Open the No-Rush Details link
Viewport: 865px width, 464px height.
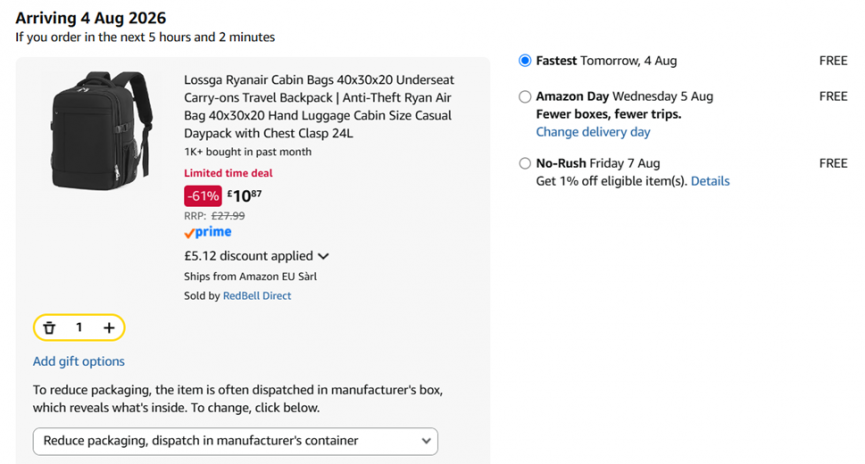click(x=710, y=181)
